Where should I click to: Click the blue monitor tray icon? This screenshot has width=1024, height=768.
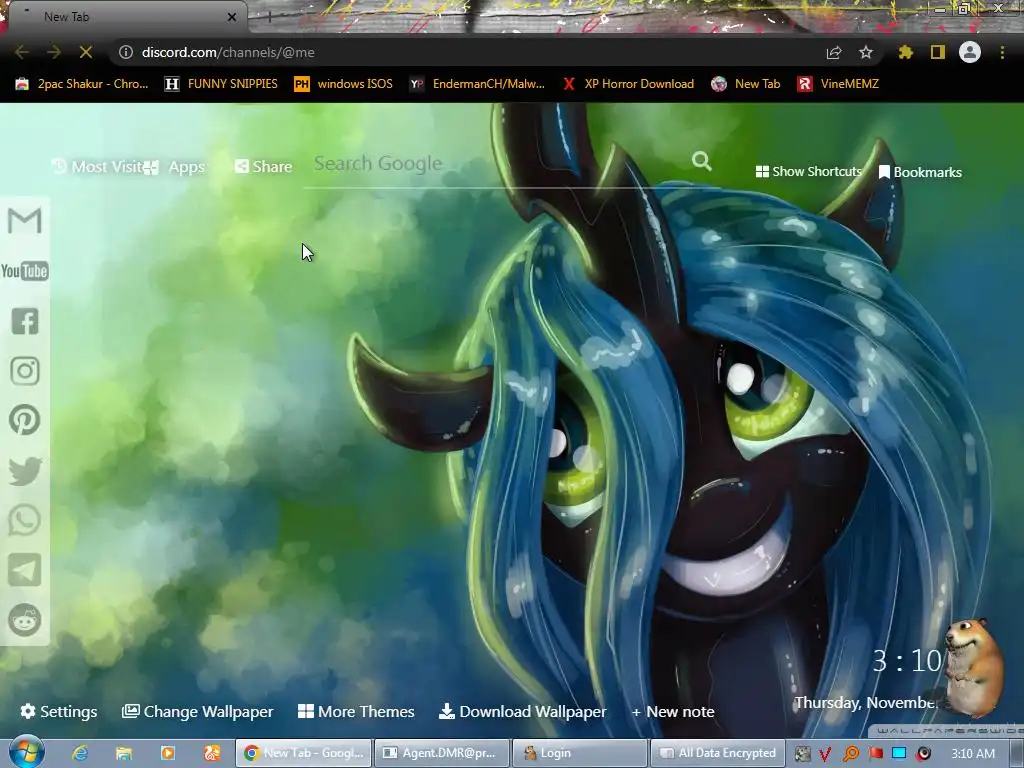[x=899, y=754]
